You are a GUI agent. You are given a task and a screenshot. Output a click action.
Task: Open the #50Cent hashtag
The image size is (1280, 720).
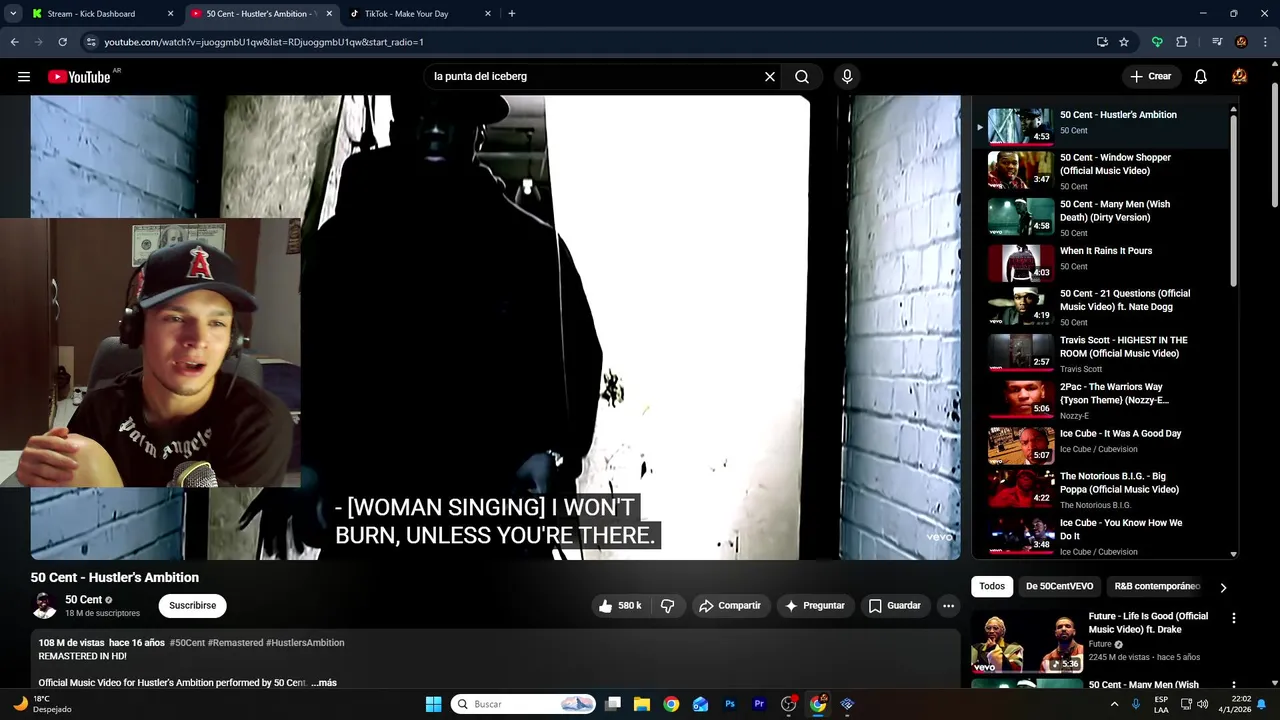coord(187,643)
